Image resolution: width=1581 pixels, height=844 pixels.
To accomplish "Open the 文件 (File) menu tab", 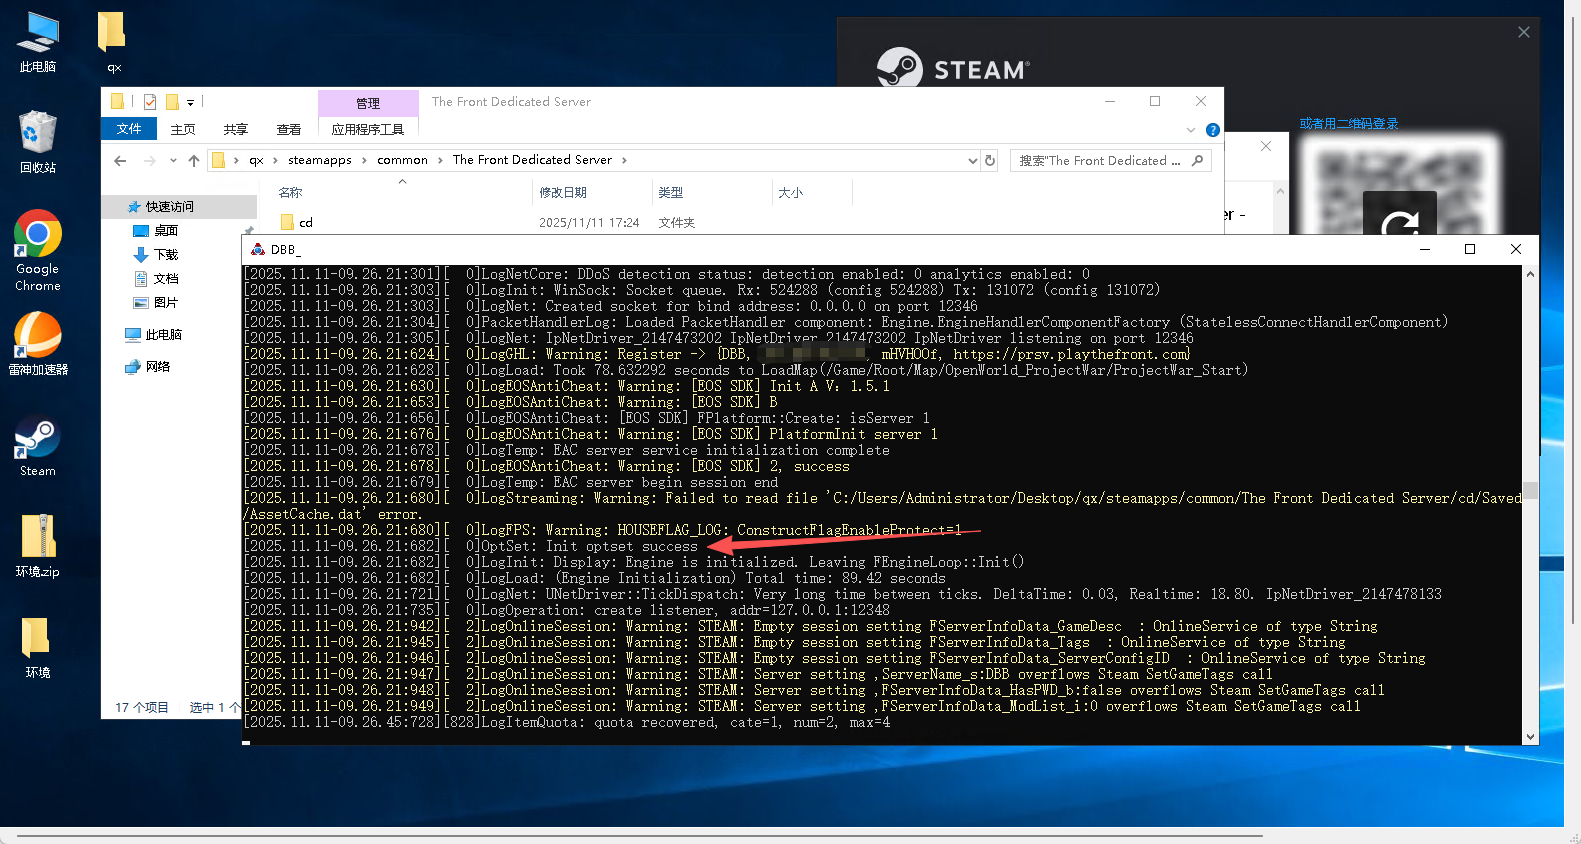I will (x=129, y=129).
